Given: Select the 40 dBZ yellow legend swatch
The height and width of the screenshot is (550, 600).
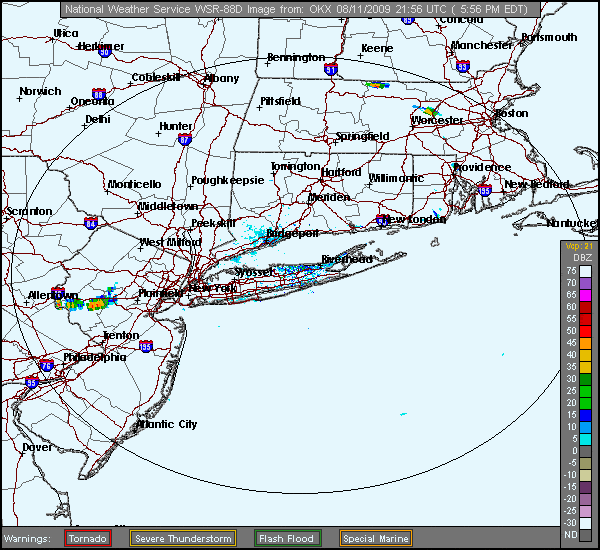Looking at the screenshot, I should (x=585, y=355).
